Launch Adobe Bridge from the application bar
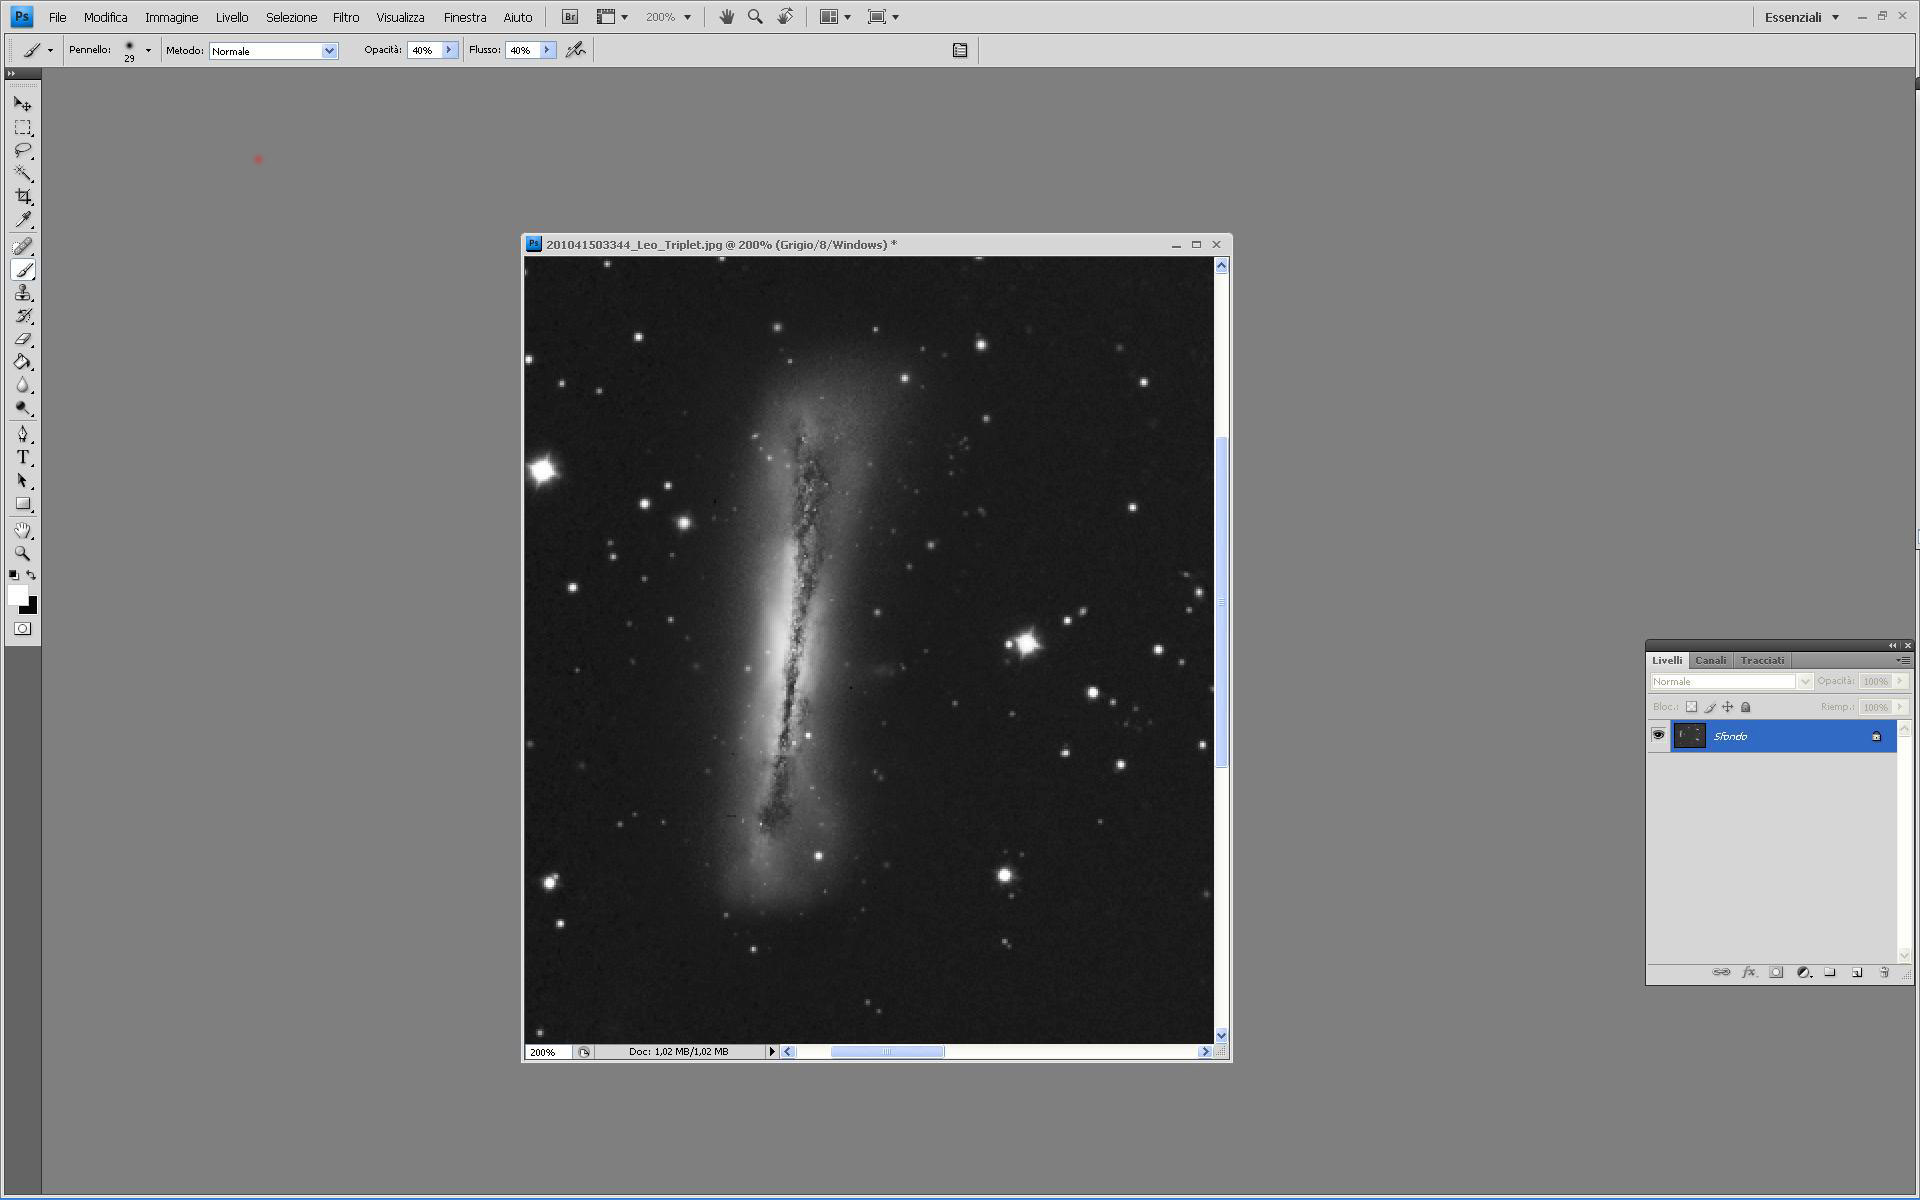Screen dimensions: 1920x1200 pyautogui.click(x=570, y=17)
